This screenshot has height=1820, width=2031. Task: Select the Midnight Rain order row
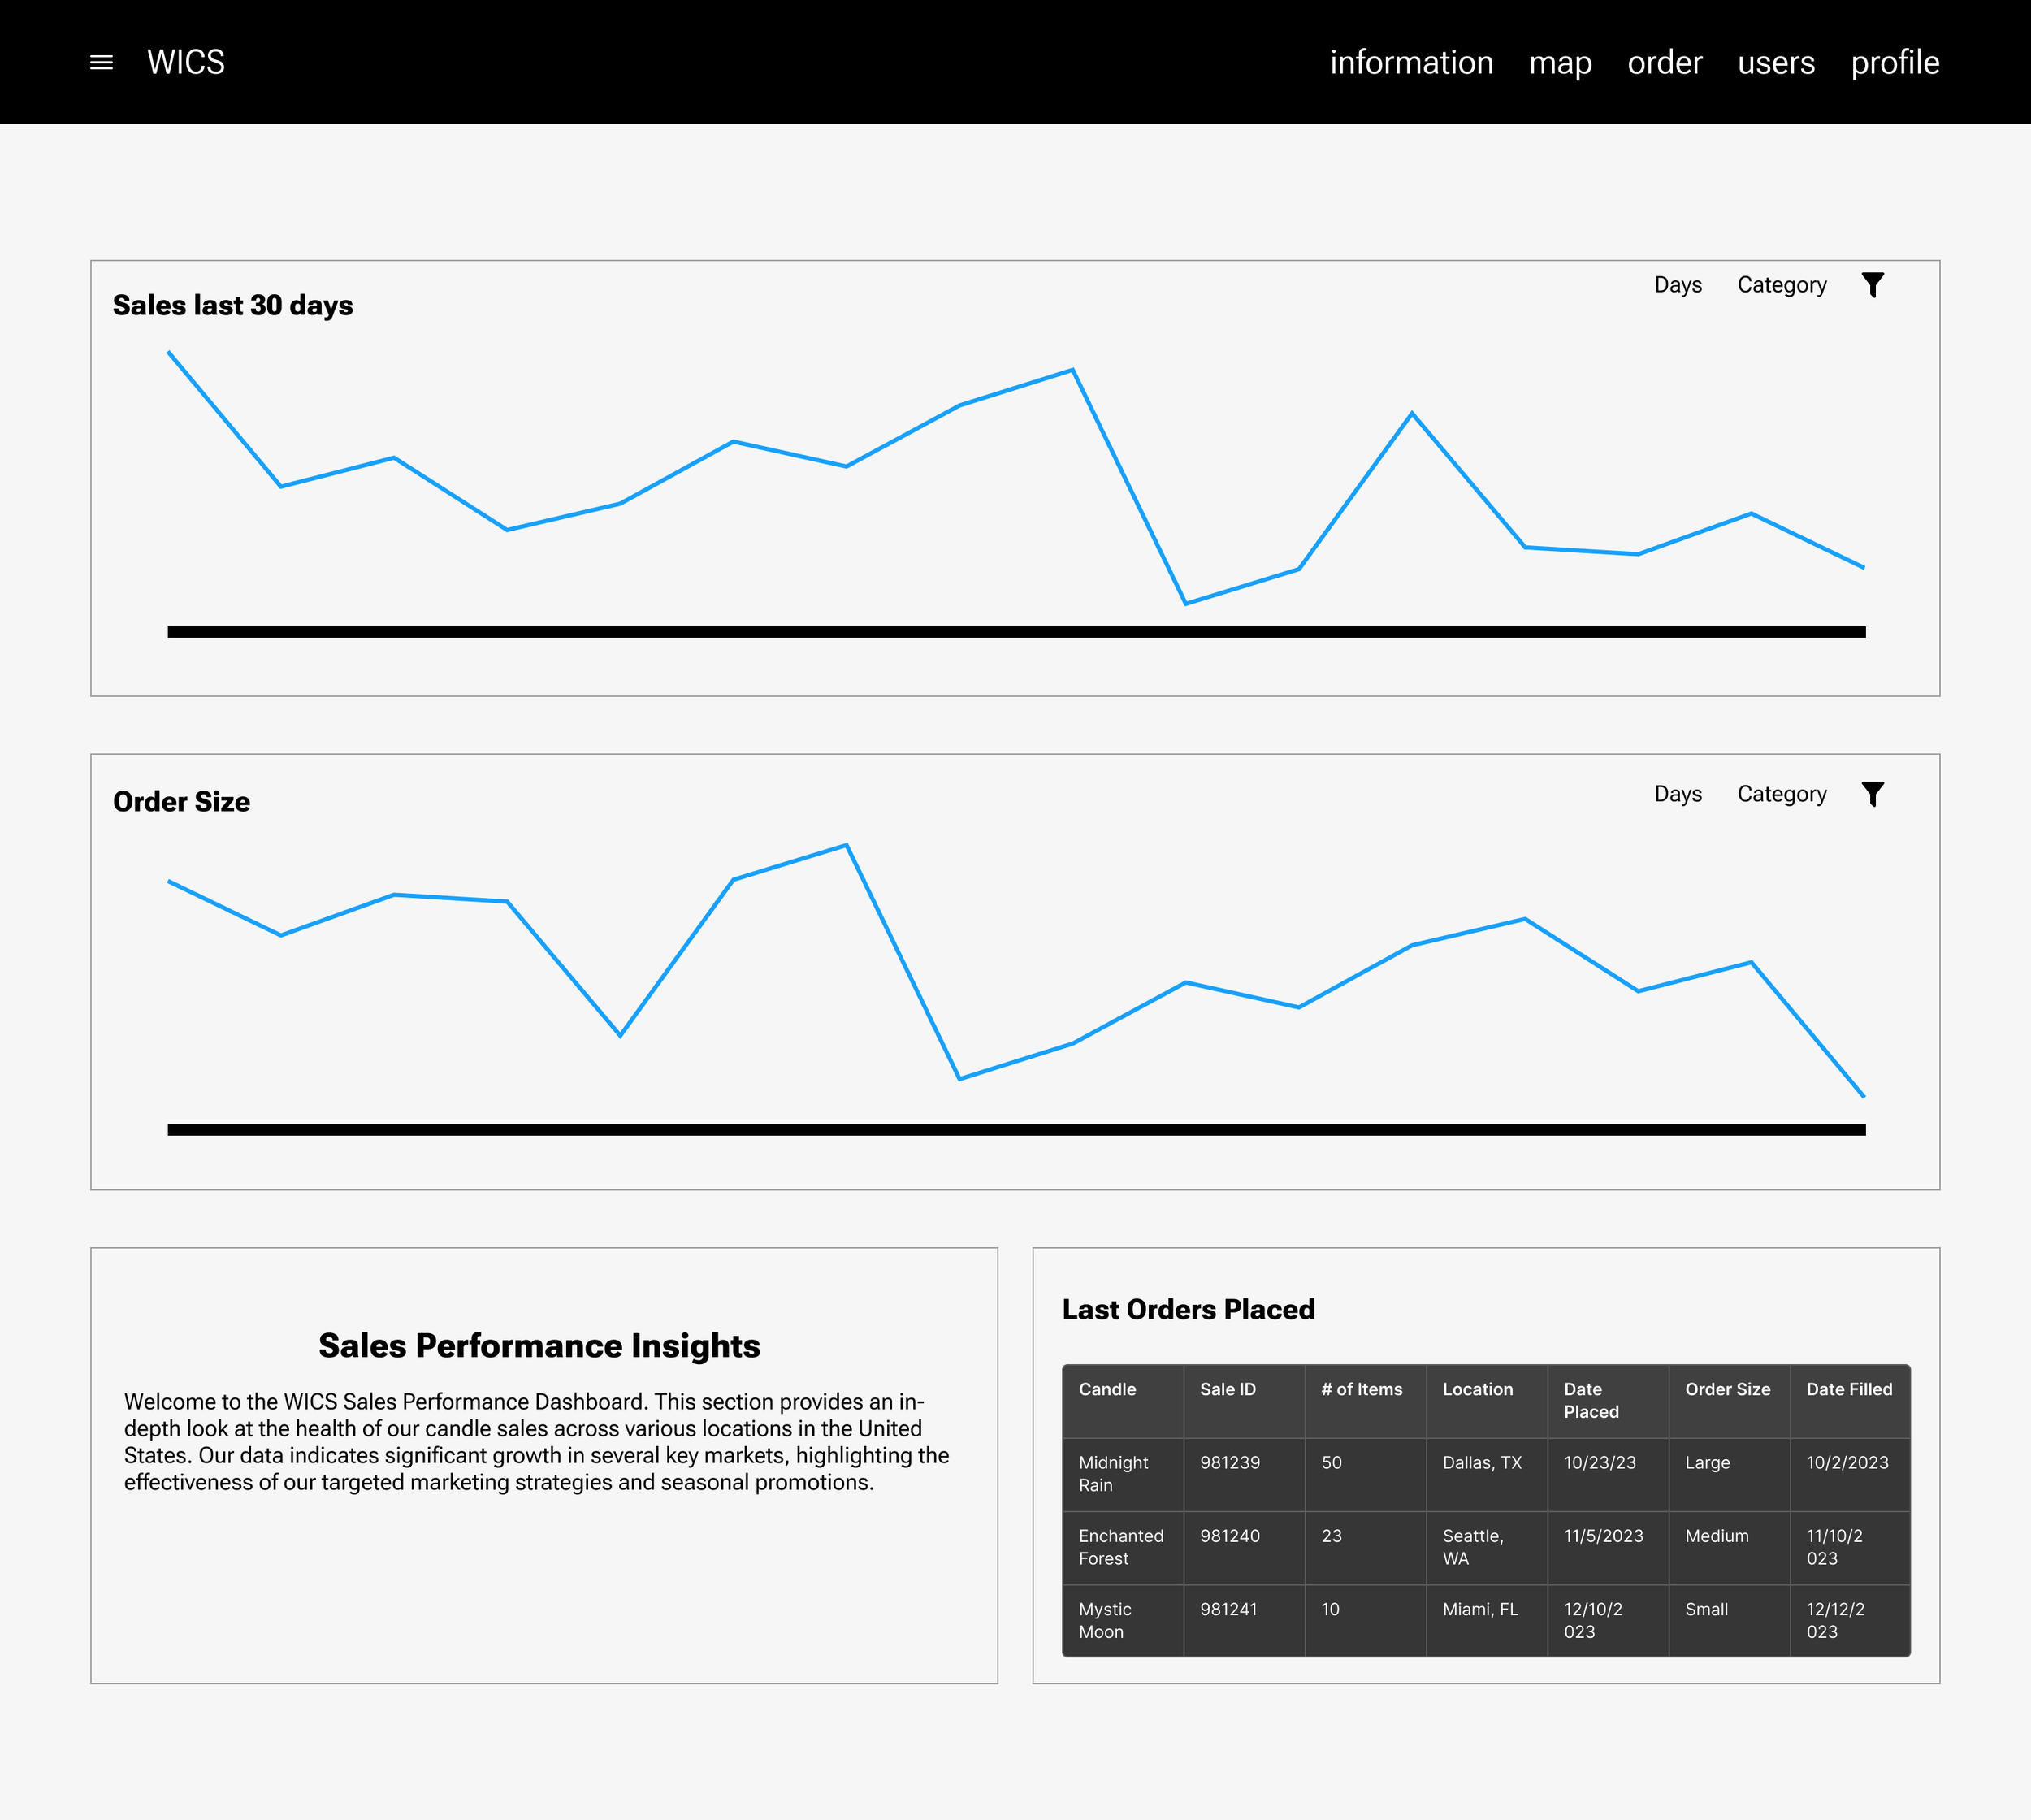(1113, 1474)
